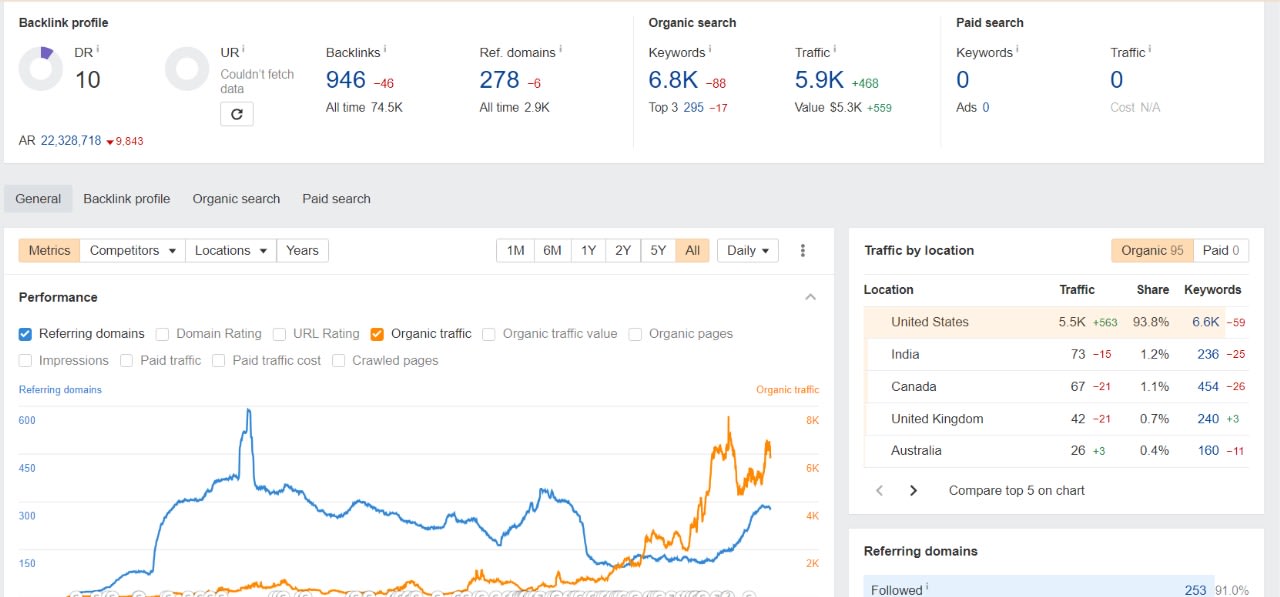Viewport: 1280px width, 597px height.
Task: Enable the Domain Rating checkbox
Action: coord(162,334)
